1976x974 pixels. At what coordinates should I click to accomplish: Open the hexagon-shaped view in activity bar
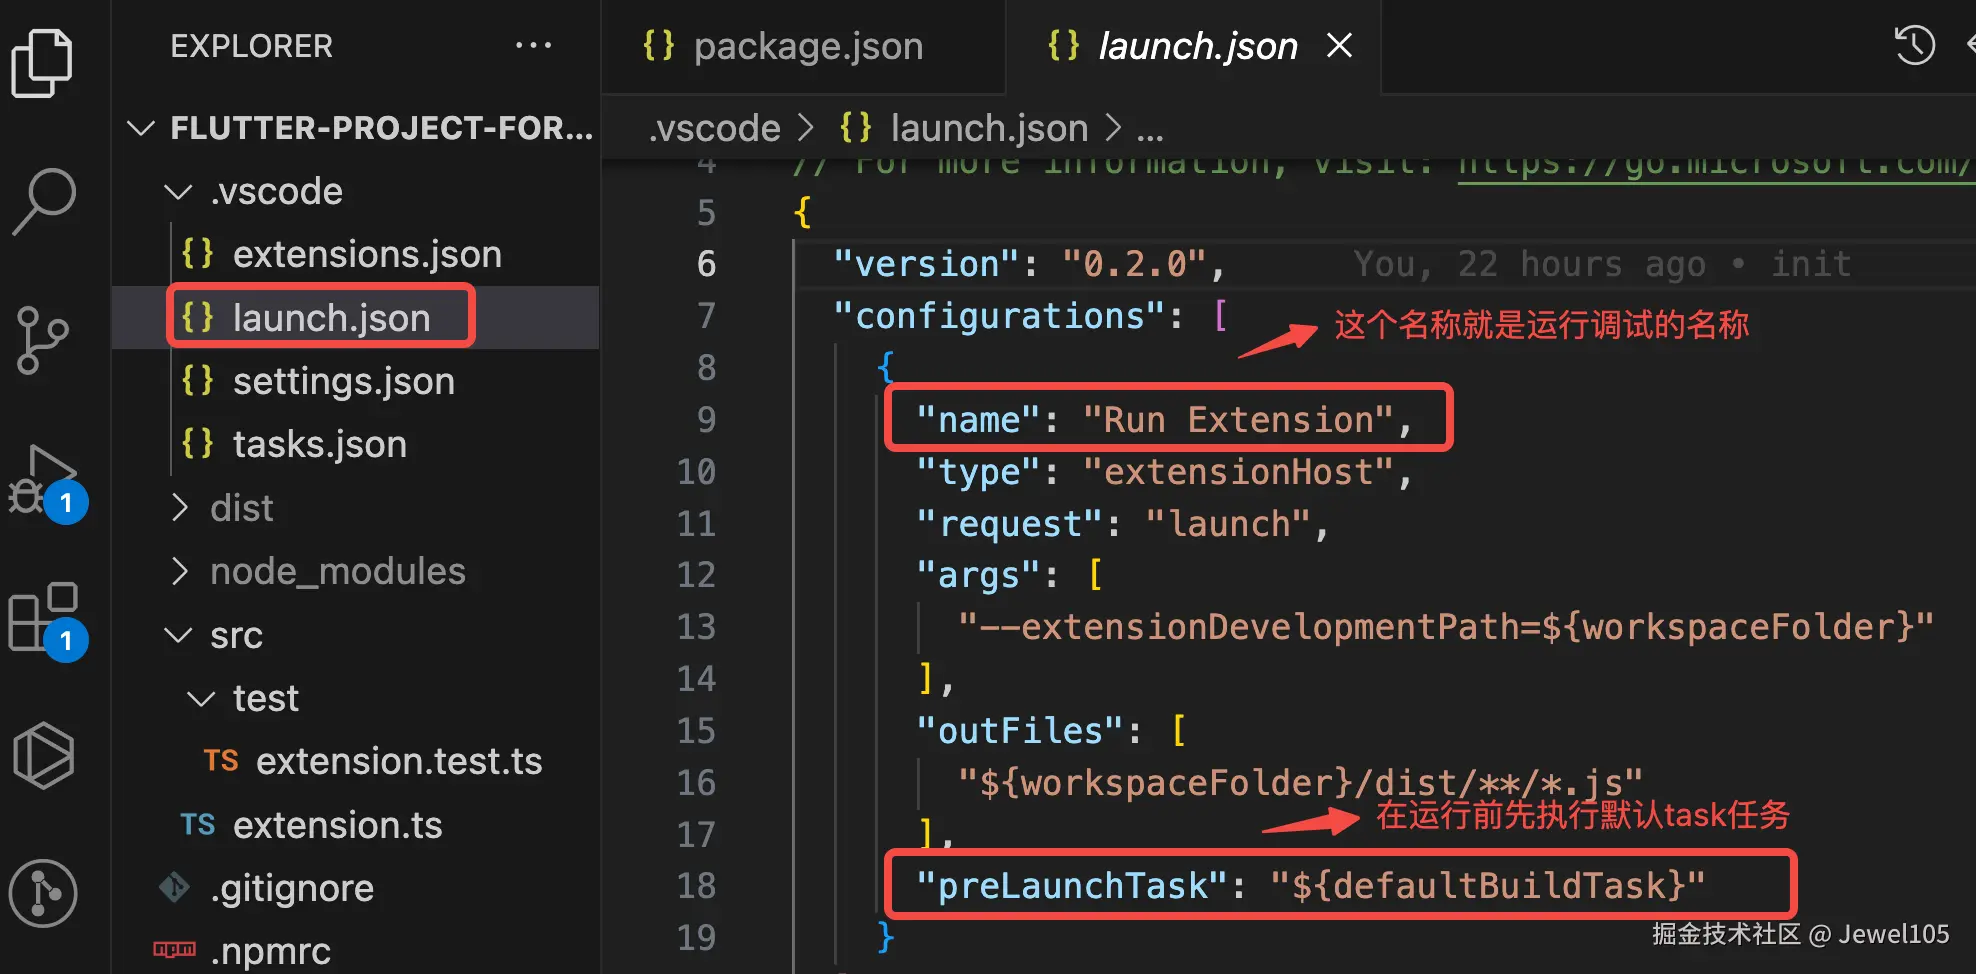43,756
